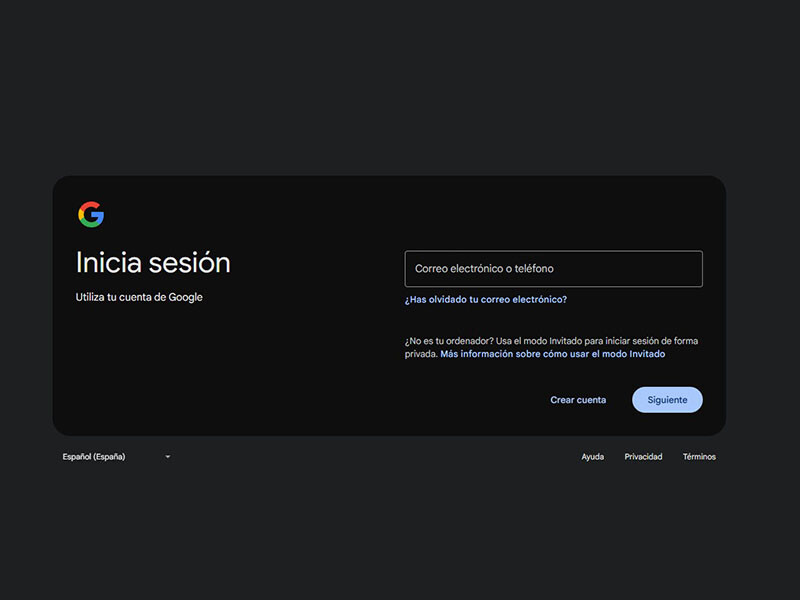Viewport: 800px width, 600px height.
Task: Click the language selector's down-arrow caret
Action: coord(168,457)
